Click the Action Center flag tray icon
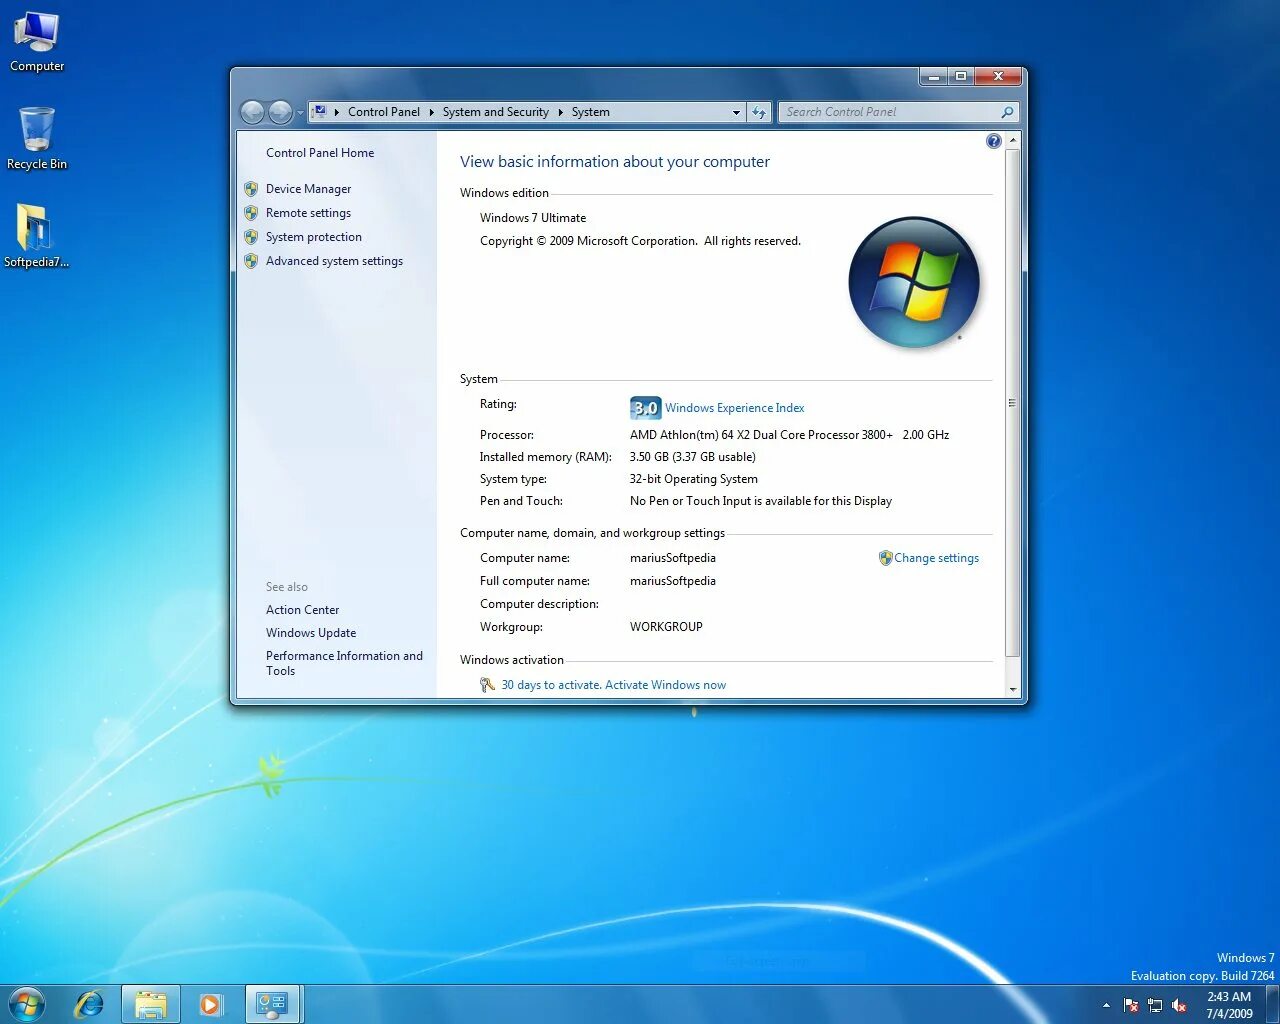This screenshot has width=1280, height=1024. click(1131, 1005)
